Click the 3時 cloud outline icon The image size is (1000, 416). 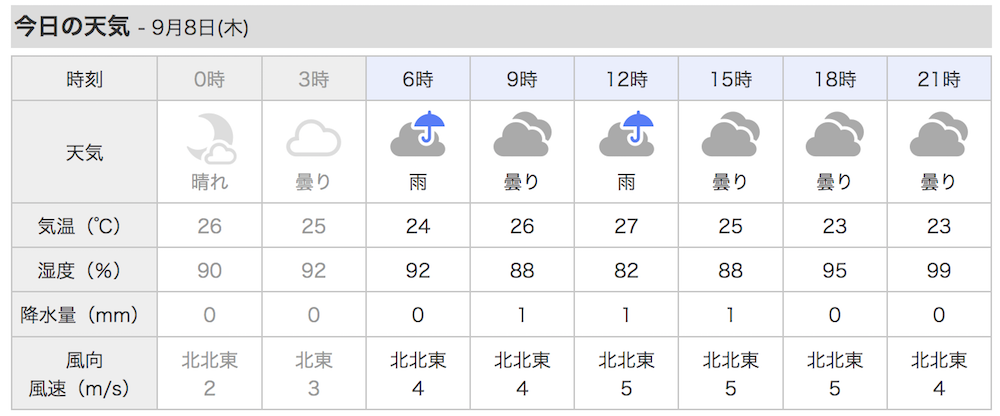[x=314, y=139]
